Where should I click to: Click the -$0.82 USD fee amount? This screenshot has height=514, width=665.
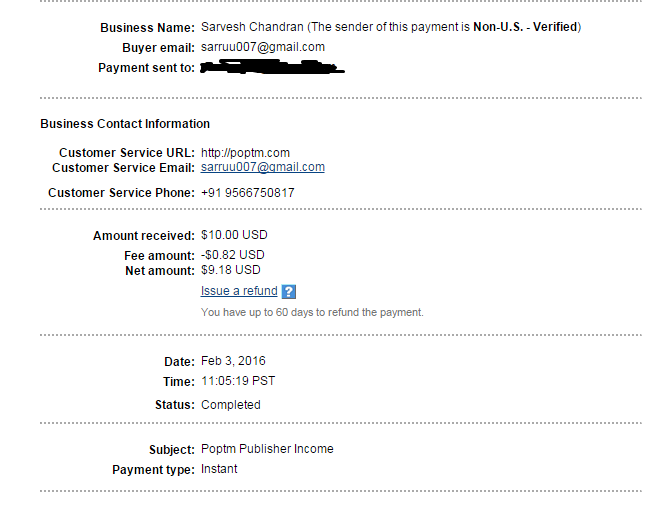[232, 255]
